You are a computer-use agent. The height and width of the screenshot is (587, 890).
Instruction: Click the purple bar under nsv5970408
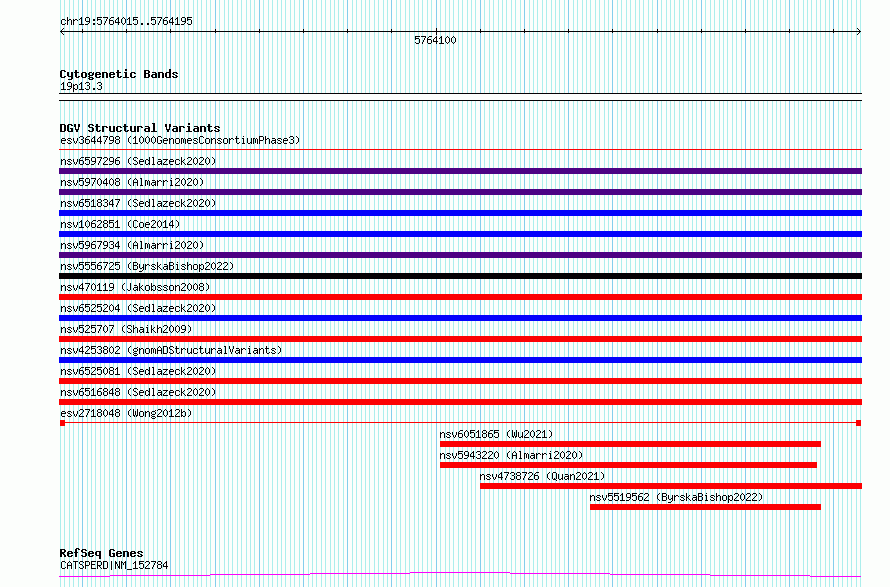pos(460,192)
